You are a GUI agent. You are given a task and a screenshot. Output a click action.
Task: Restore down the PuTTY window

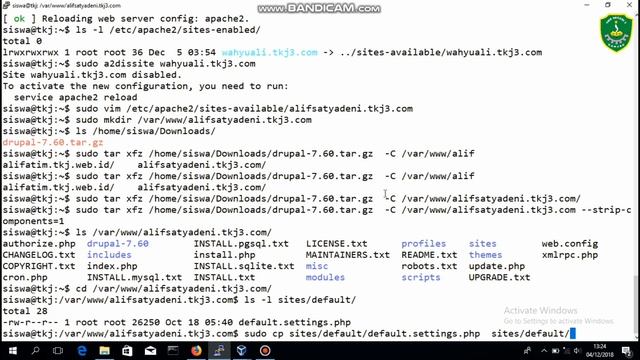[x=608, y=5]
